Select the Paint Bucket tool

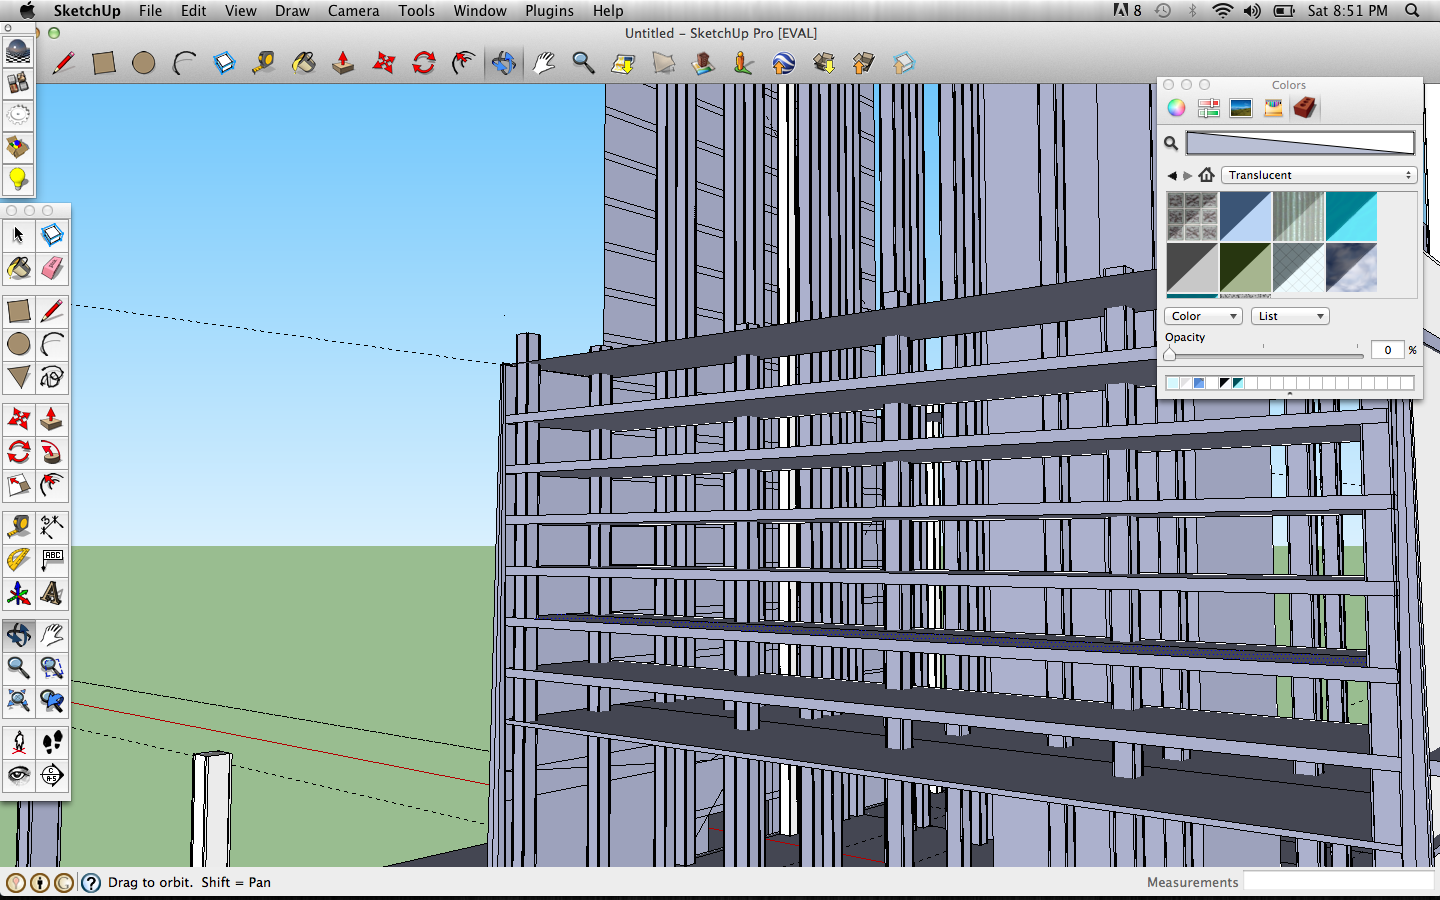(18, 269)
